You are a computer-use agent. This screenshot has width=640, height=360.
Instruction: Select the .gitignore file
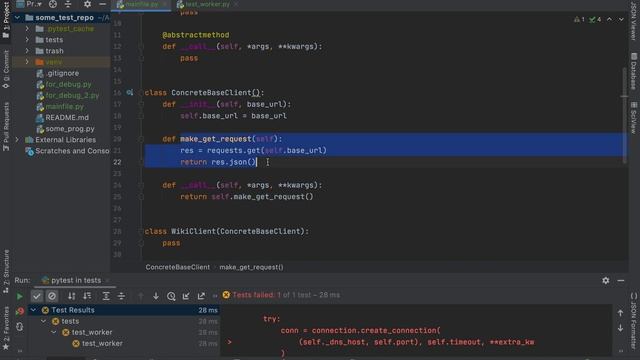coord(62,73)
